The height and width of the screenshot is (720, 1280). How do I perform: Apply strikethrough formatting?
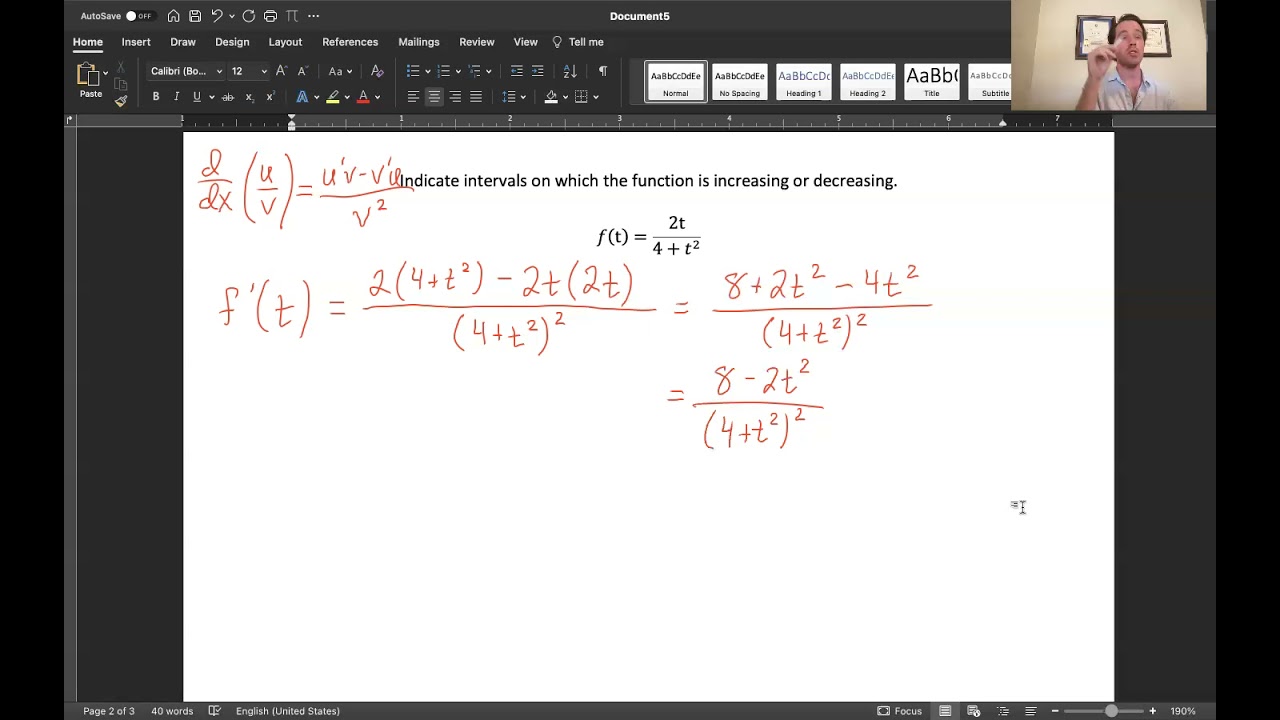coord(228,97)
